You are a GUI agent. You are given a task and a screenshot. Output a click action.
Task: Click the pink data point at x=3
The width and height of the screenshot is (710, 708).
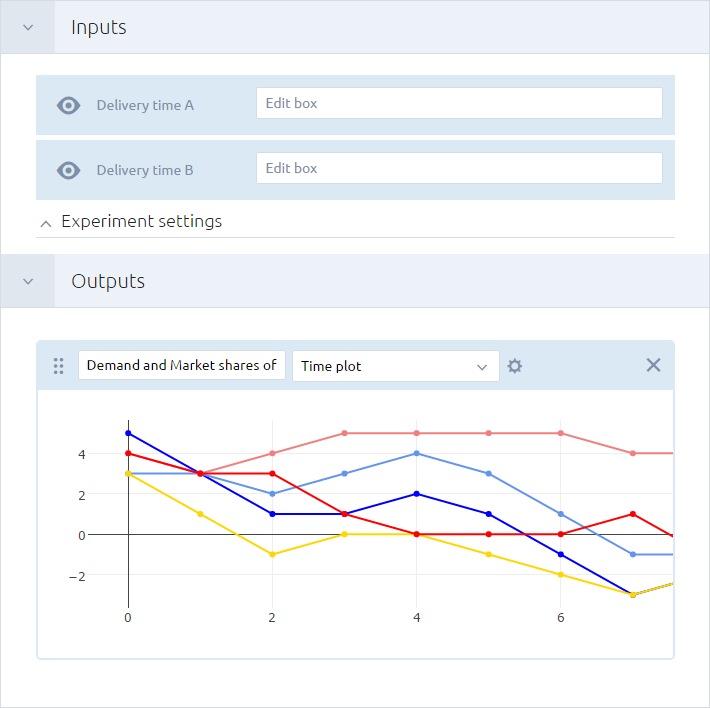[x=345, y=433]
